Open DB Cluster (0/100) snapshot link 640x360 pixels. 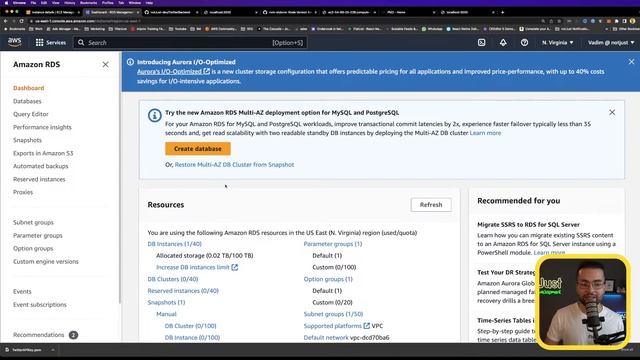[x=191, y=326]
